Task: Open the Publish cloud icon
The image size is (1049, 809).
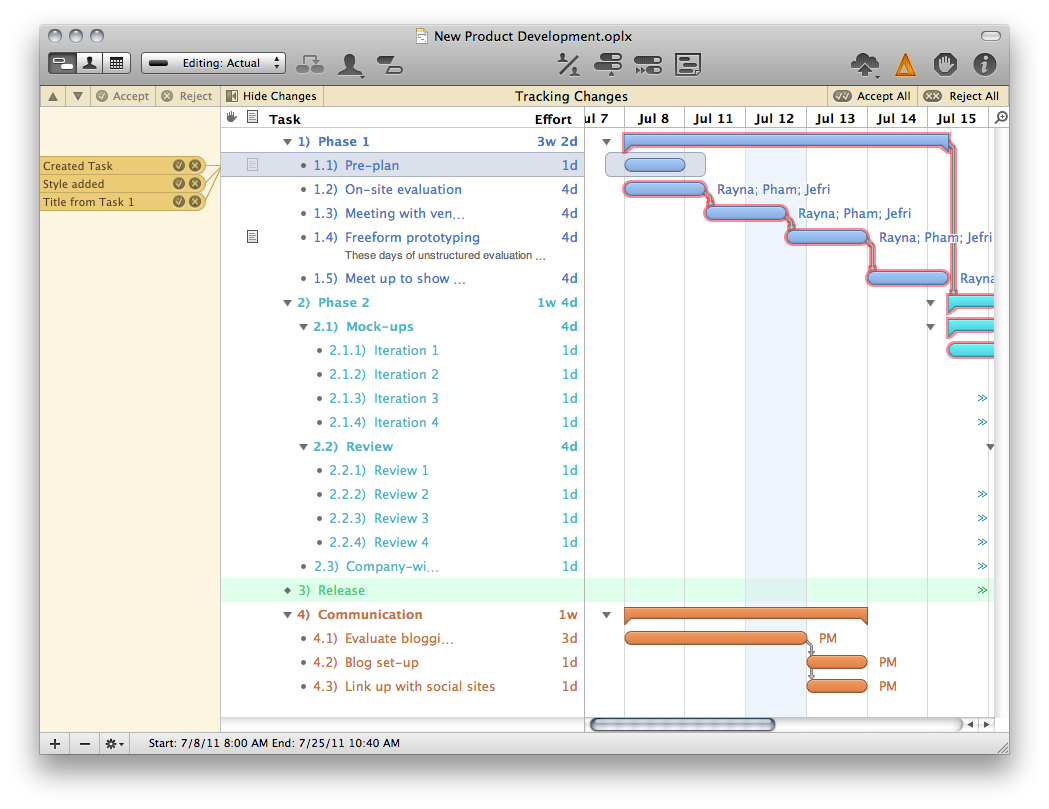Action: tap(864, 65)
